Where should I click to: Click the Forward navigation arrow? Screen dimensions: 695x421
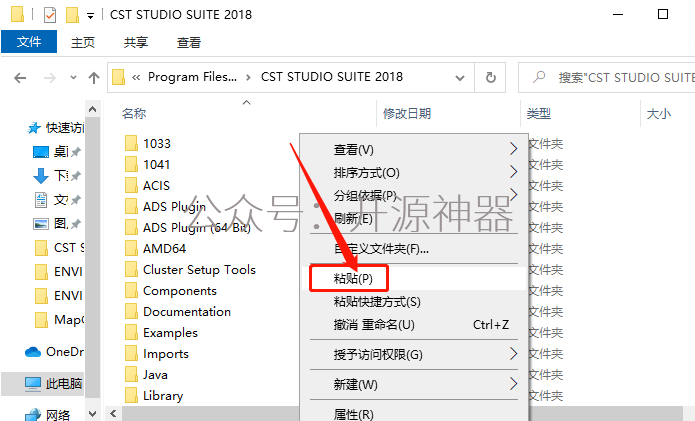click(x=50, y=78)
